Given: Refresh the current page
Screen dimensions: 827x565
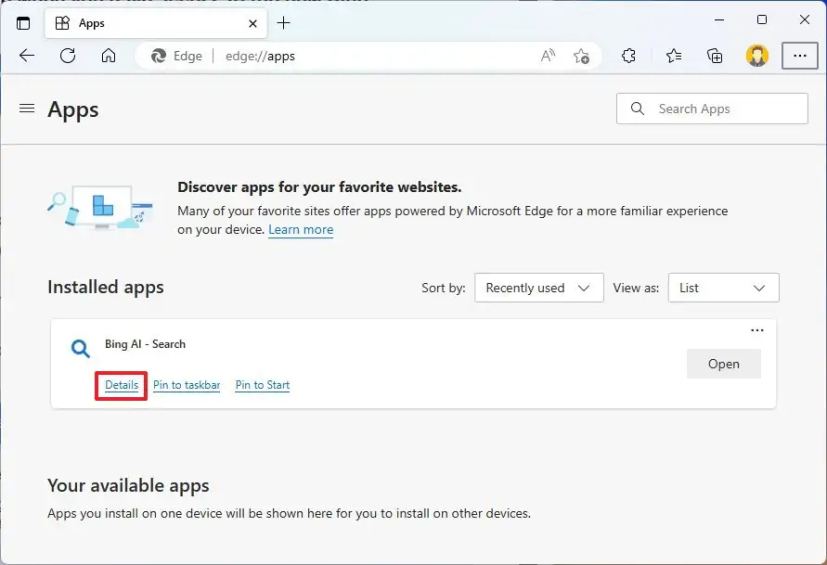Looking at the screenshot, I should coord(68,55).
